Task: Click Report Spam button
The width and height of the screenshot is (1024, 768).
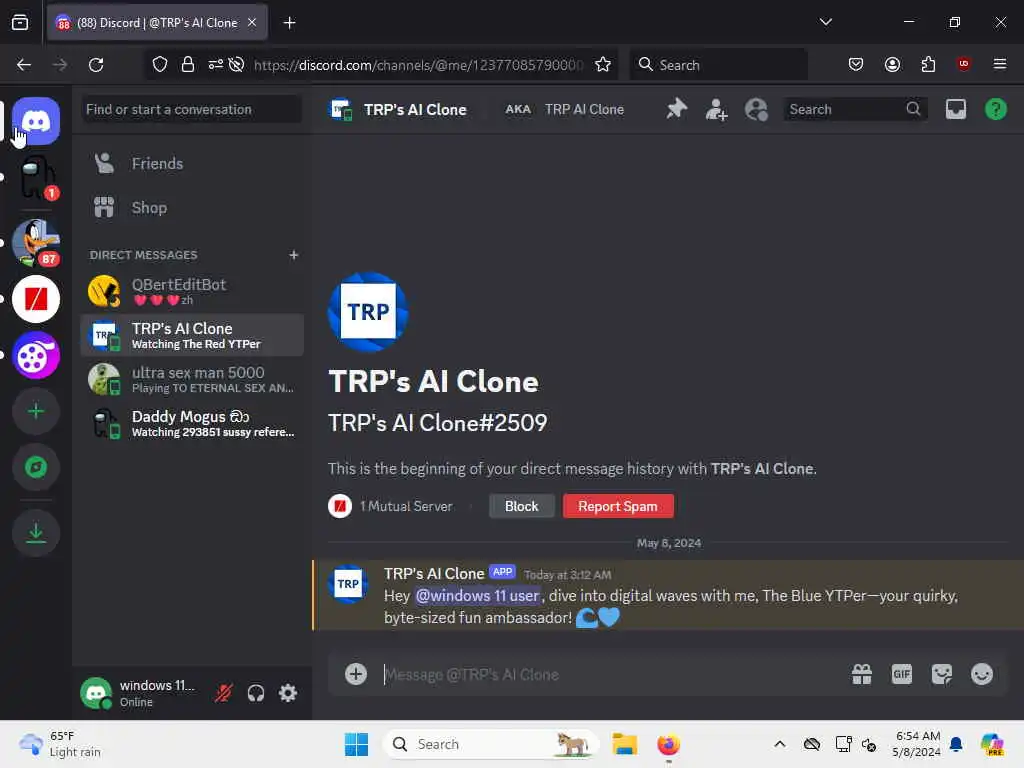Action: pos(618,506)
